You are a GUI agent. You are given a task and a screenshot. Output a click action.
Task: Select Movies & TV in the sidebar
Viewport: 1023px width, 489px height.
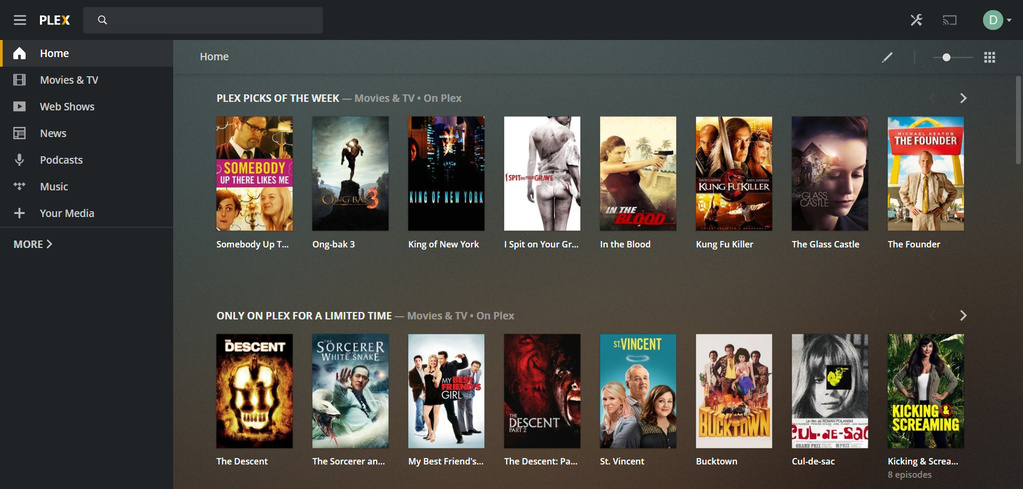pyautogui.click(x=87, y=80)
